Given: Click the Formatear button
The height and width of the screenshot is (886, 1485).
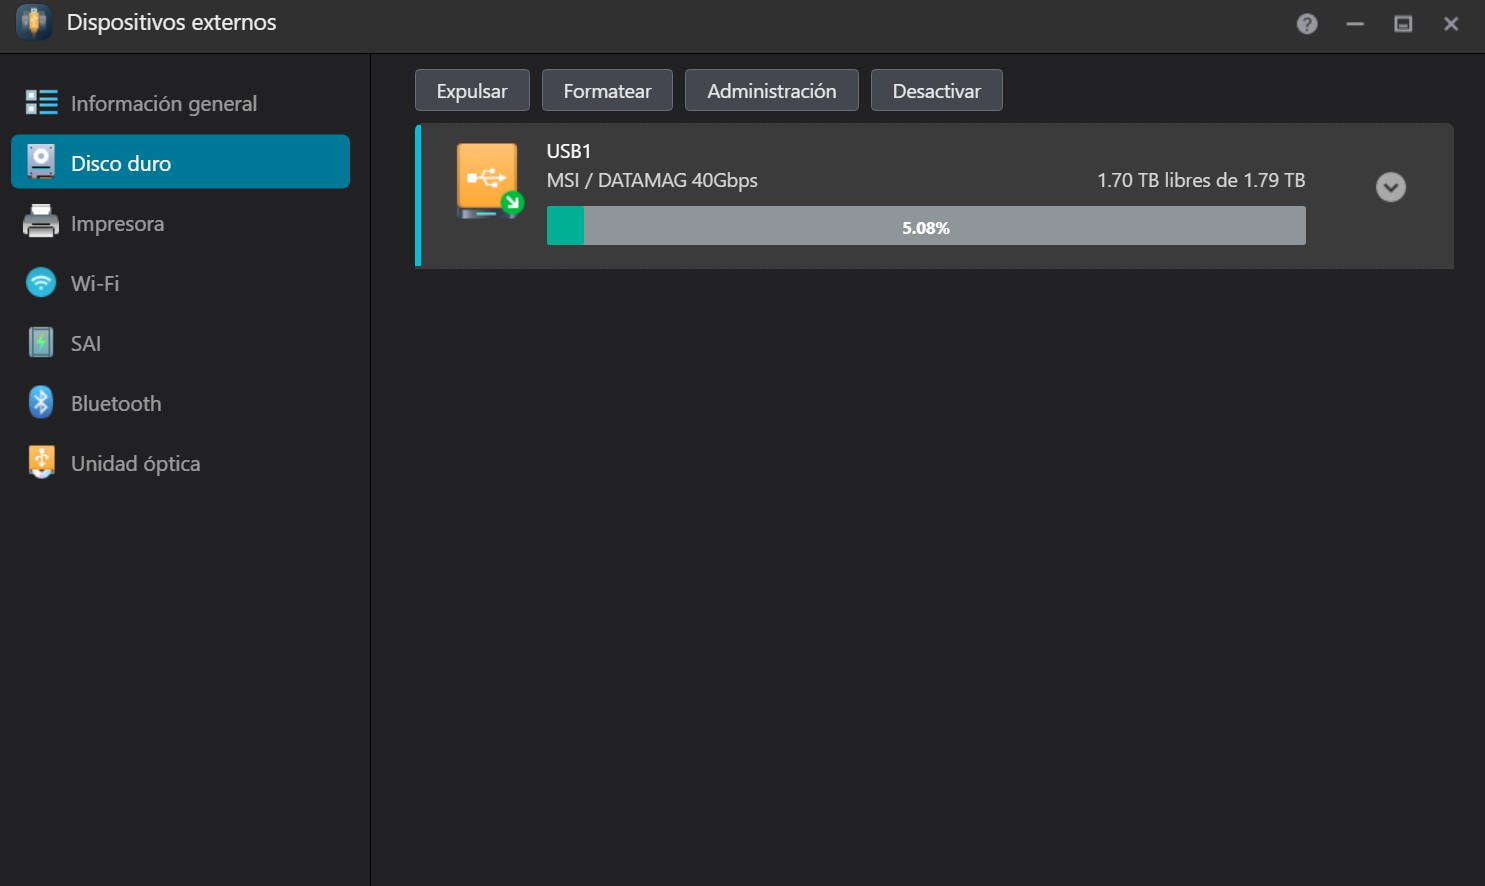Looking at the screenshot, I should [x=607, y=90].
